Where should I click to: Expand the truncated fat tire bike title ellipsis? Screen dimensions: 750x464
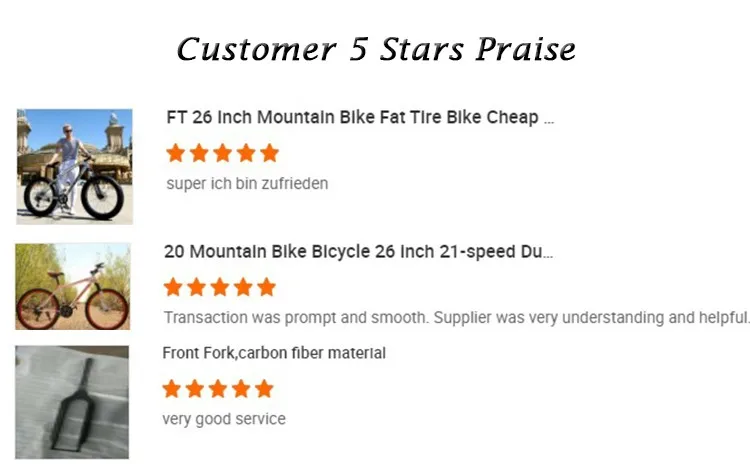(549, 121)
